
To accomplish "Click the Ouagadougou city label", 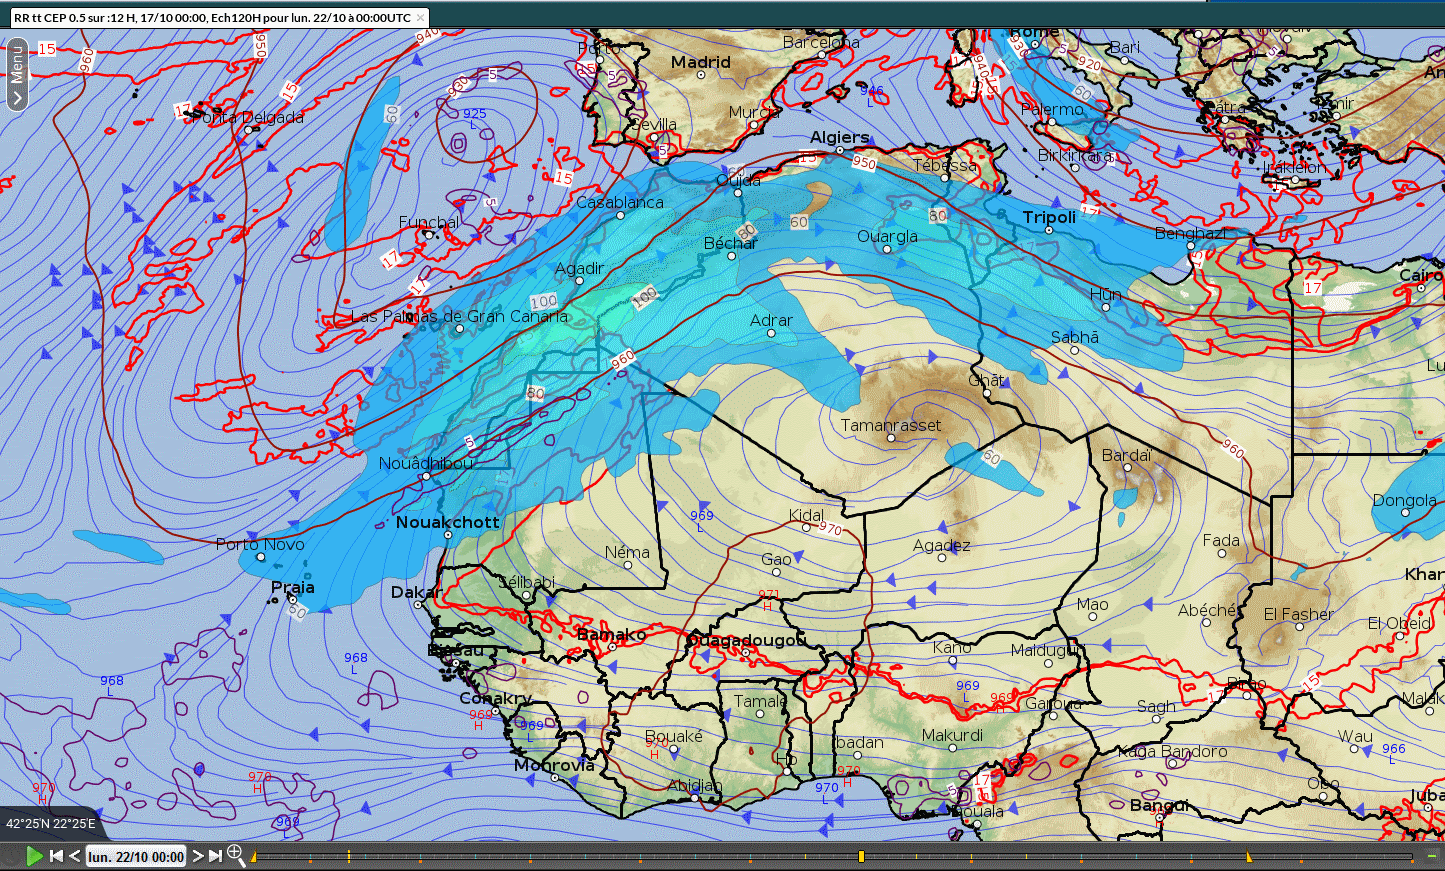I will coord(746,640).
